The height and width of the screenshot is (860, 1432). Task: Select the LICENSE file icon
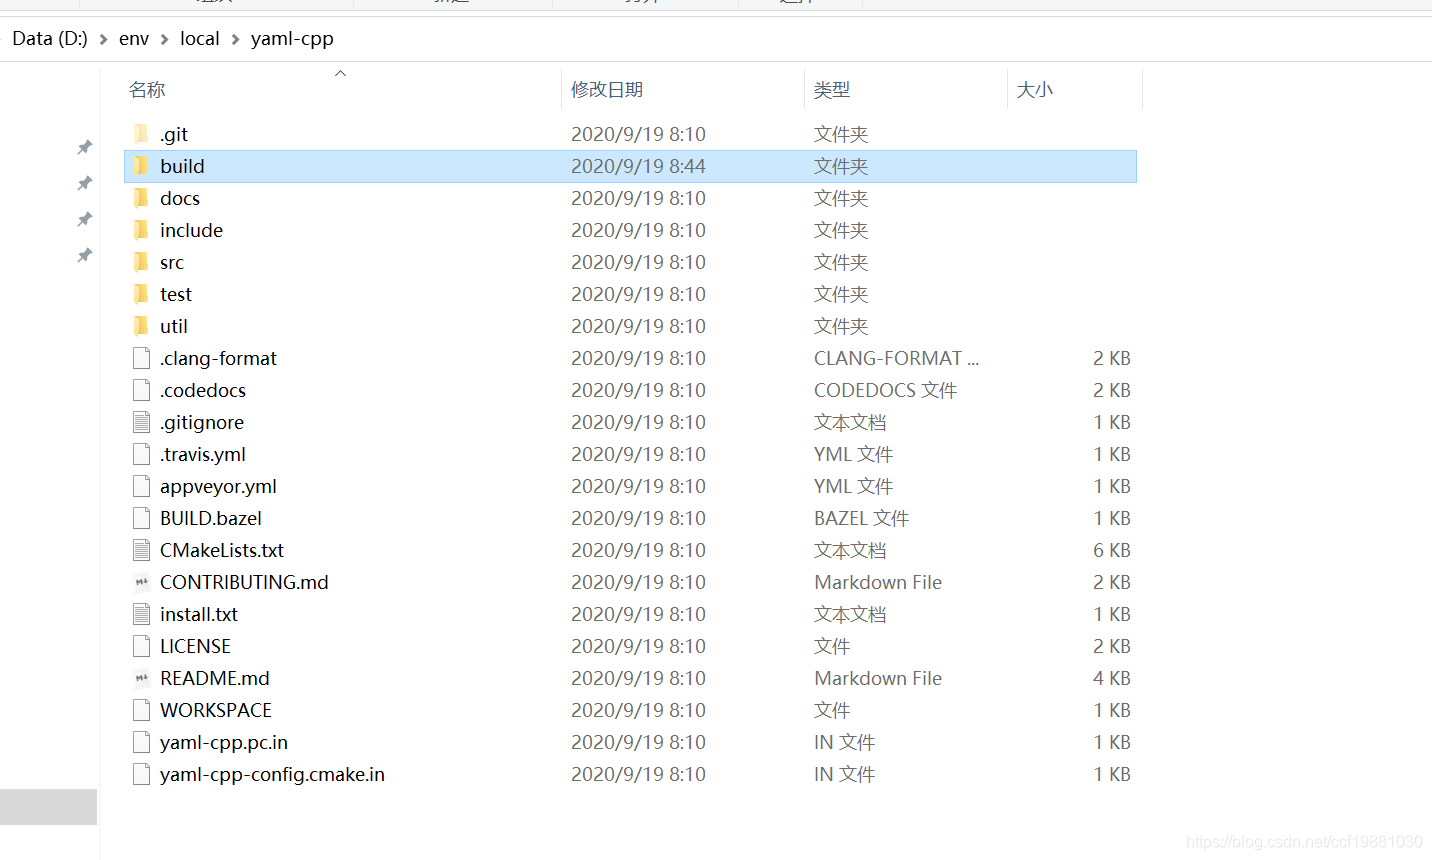[141, 646]
